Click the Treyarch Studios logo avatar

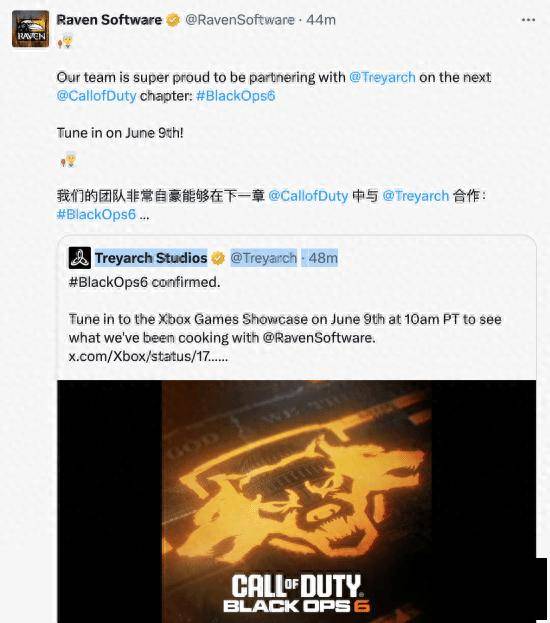80,258
